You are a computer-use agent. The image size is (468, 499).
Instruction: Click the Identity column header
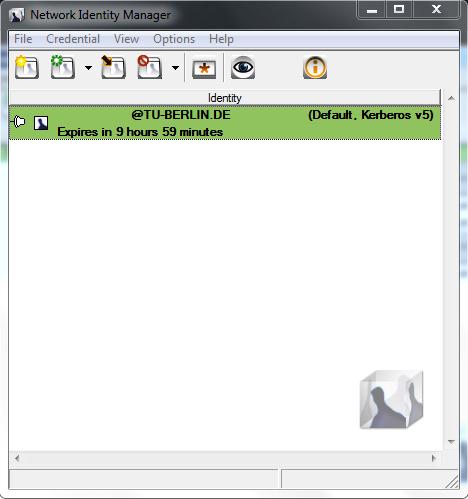click(x=225, y=98)
